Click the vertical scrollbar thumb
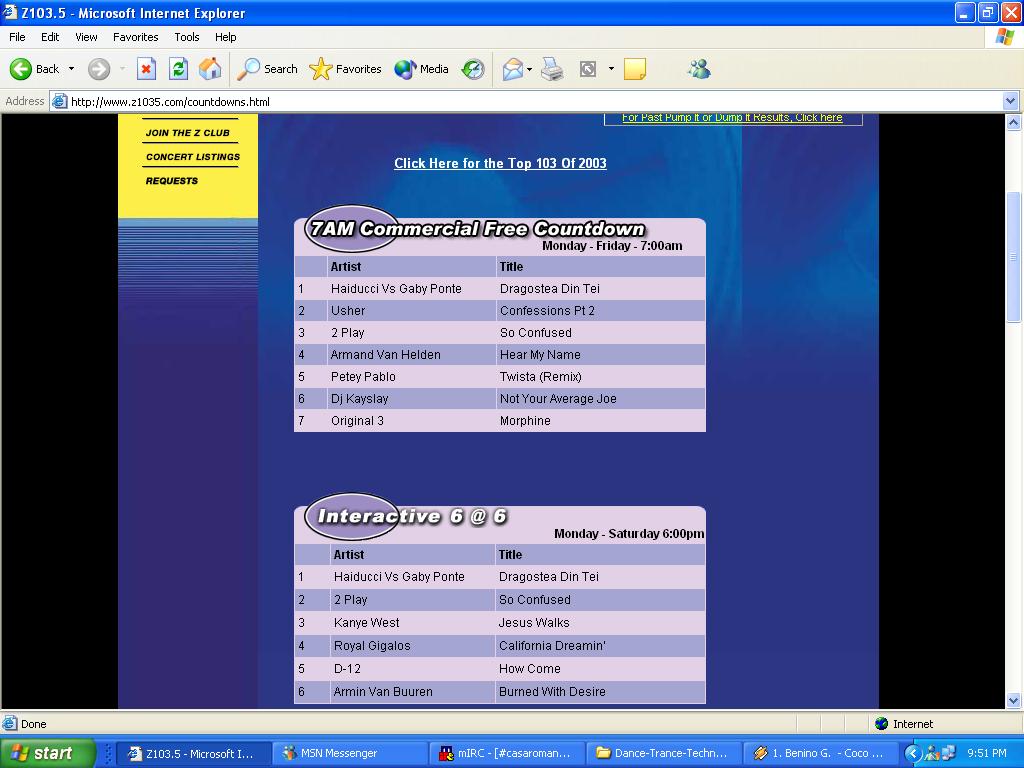 1014,257
